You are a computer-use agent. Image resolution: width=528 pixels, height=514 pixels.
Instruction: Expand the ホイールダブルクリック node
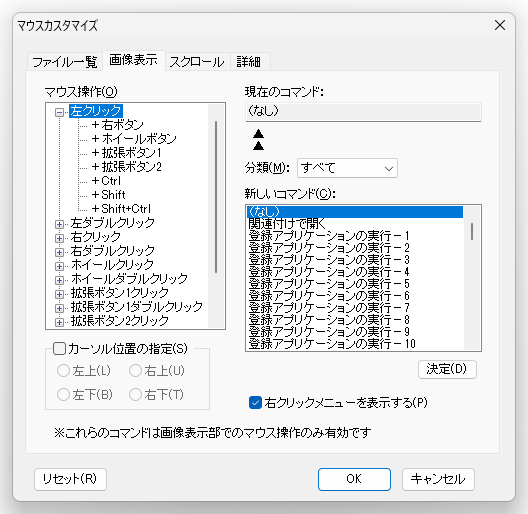59,280
